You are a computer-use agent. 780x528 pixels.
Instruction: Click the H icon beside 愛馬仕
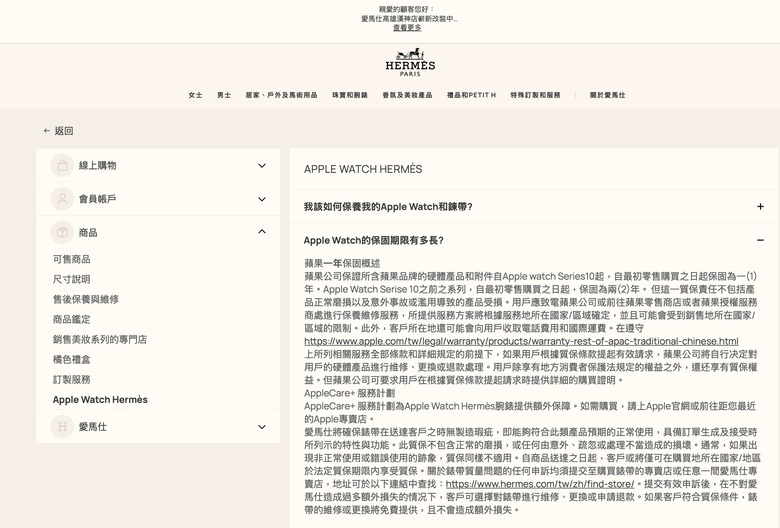[62, 426]
